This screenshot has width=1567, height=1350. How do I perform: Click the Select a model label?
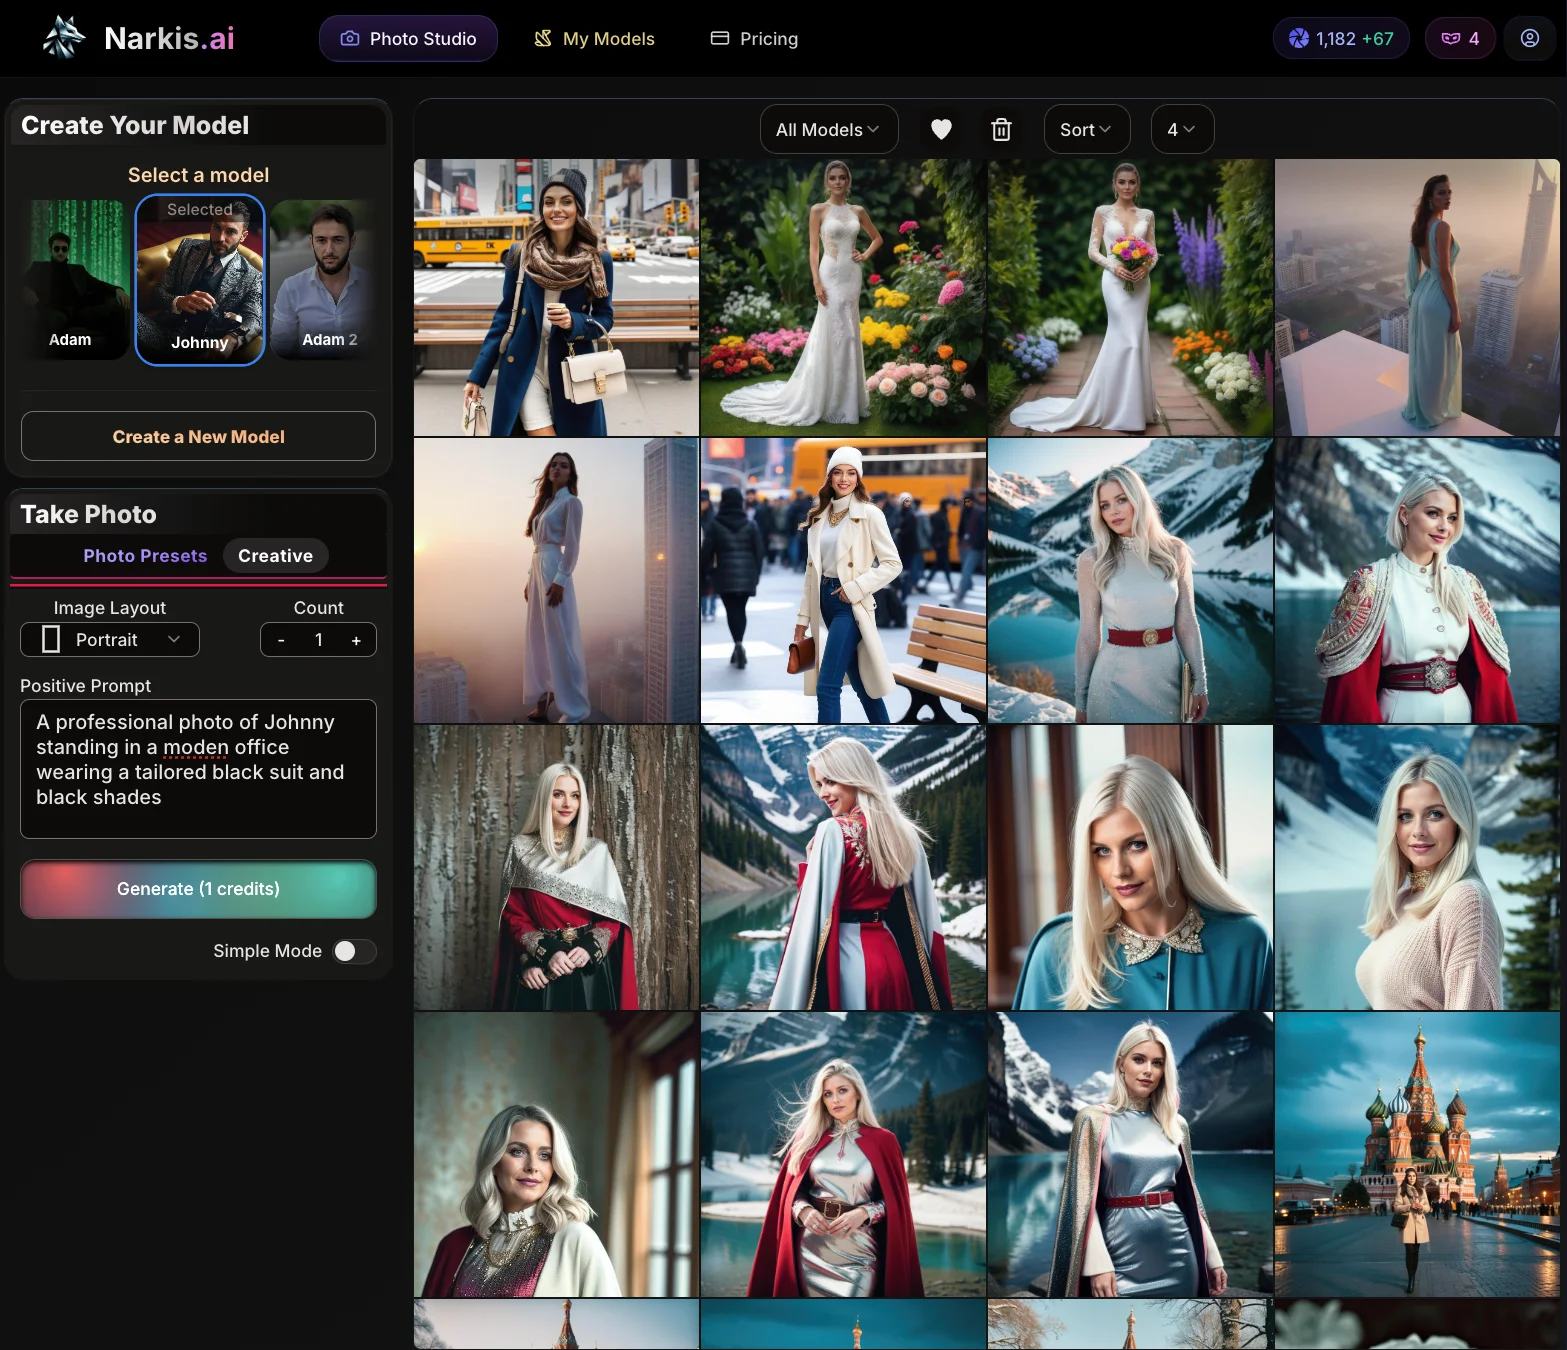tap(198, 175)
